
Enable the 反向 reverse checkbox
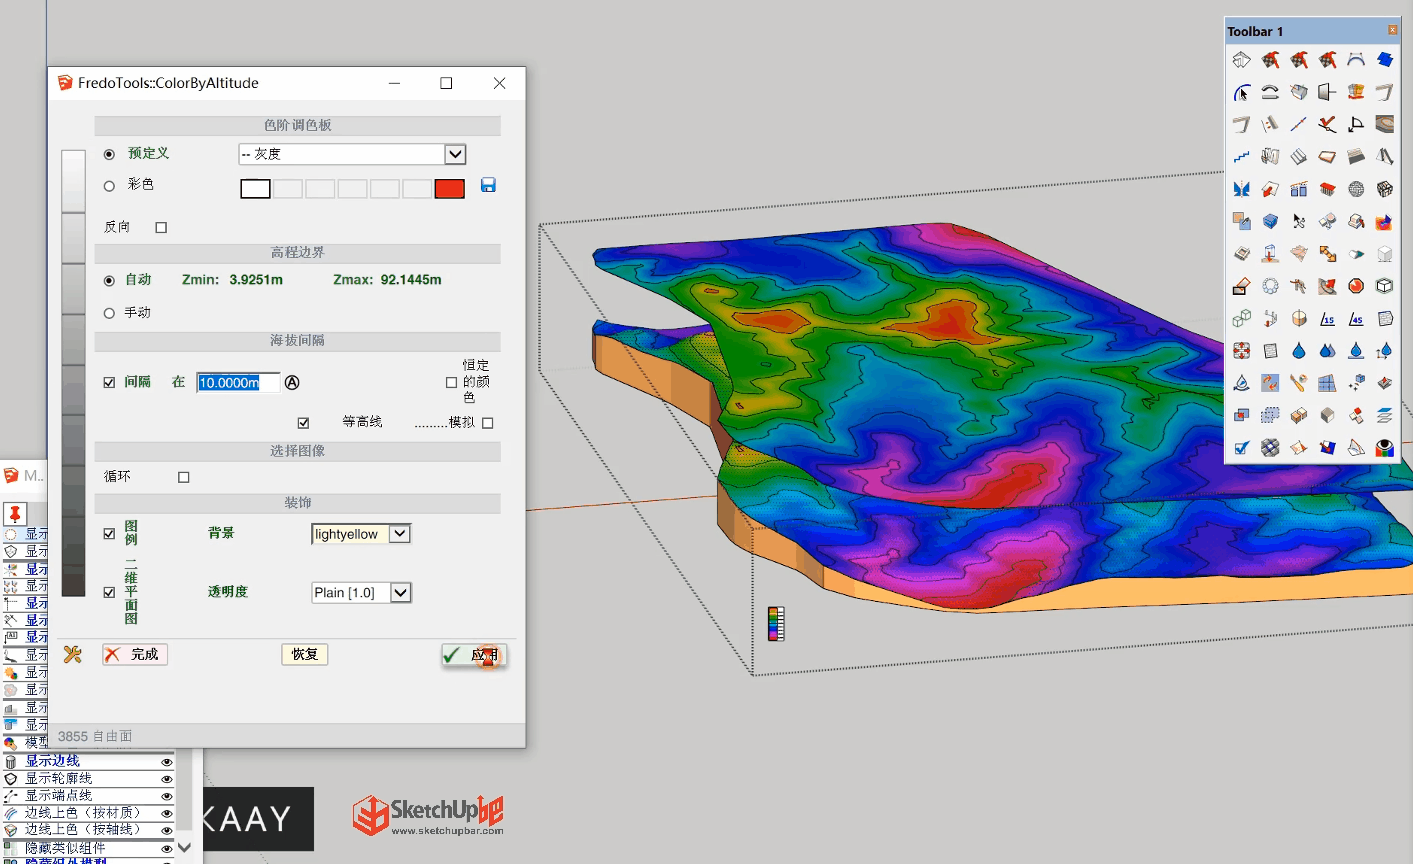pyautogui.click(x=161, y=228)
